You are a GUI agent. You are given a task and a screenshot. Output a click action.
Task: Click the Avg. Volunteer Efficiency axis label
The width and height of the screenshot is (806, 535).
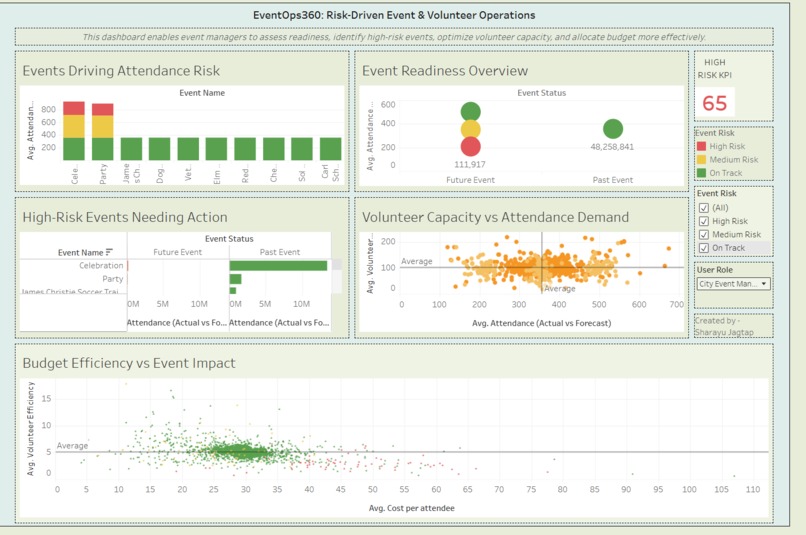click(31, 429)
